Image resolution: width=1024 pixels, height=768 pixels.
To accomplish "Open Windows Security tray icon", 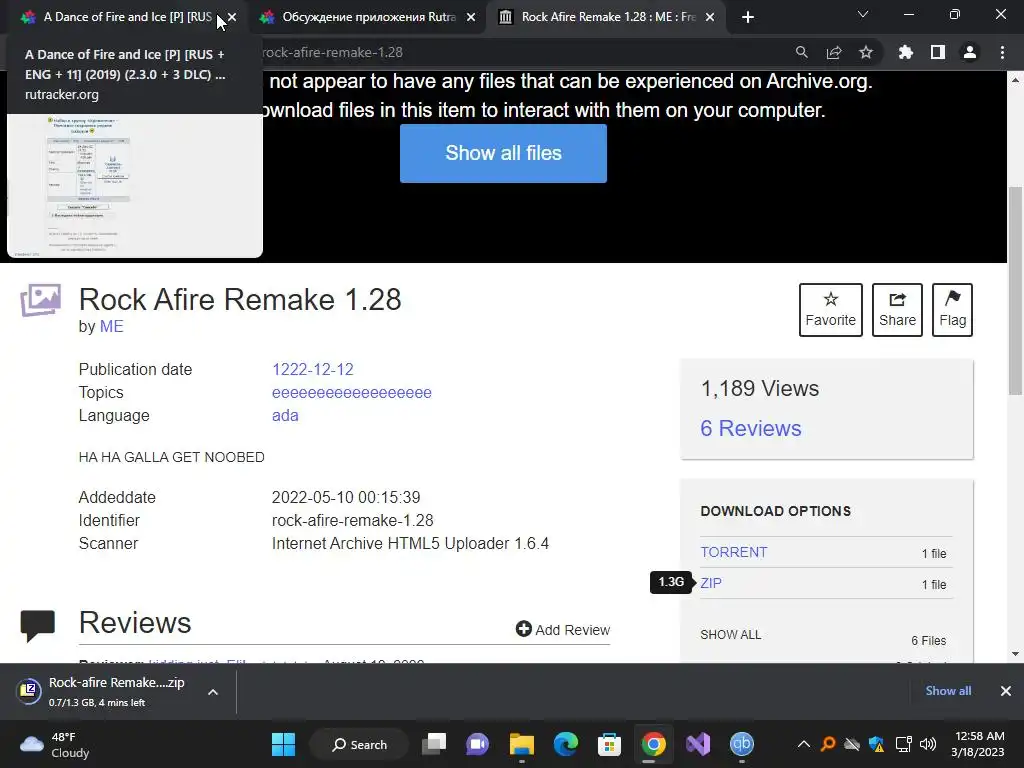I will point(876,744).
